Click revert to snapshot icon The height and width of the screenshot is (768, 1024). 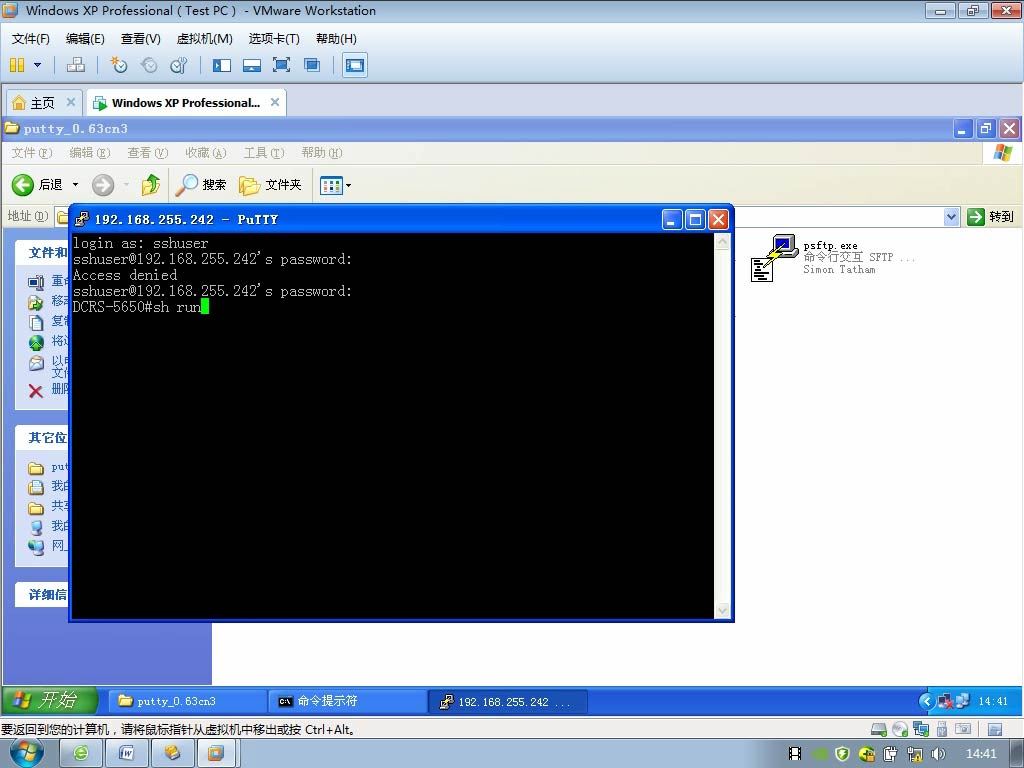(149, 65)
